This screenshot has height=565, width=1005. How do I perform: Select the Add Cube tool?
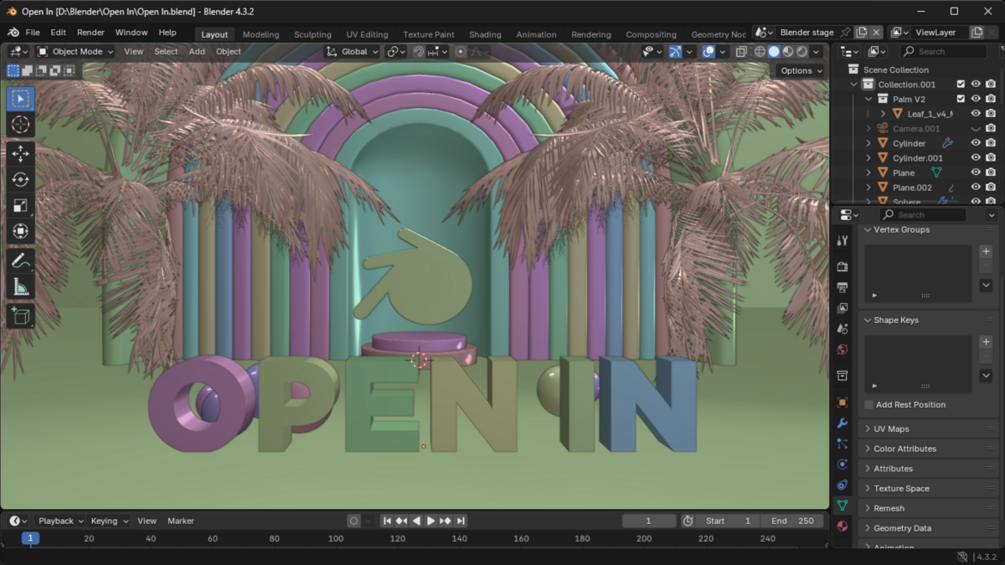click(21, 316)
